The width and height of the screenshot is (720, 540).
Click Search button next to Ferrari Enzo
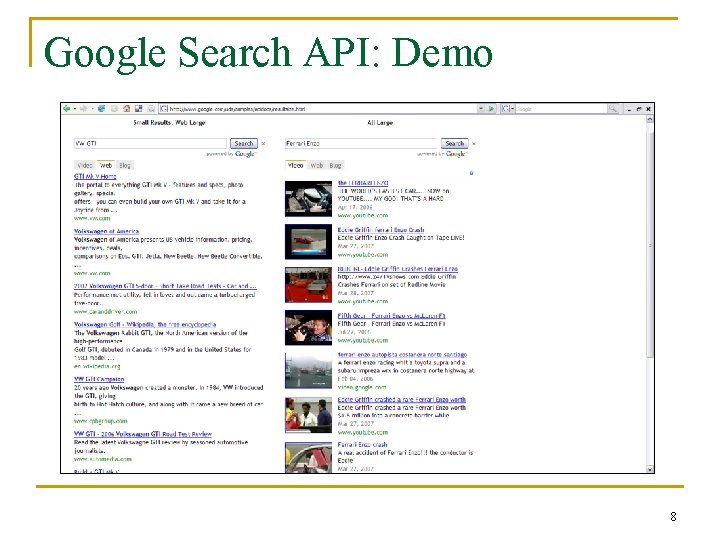[x=455, y=144]
